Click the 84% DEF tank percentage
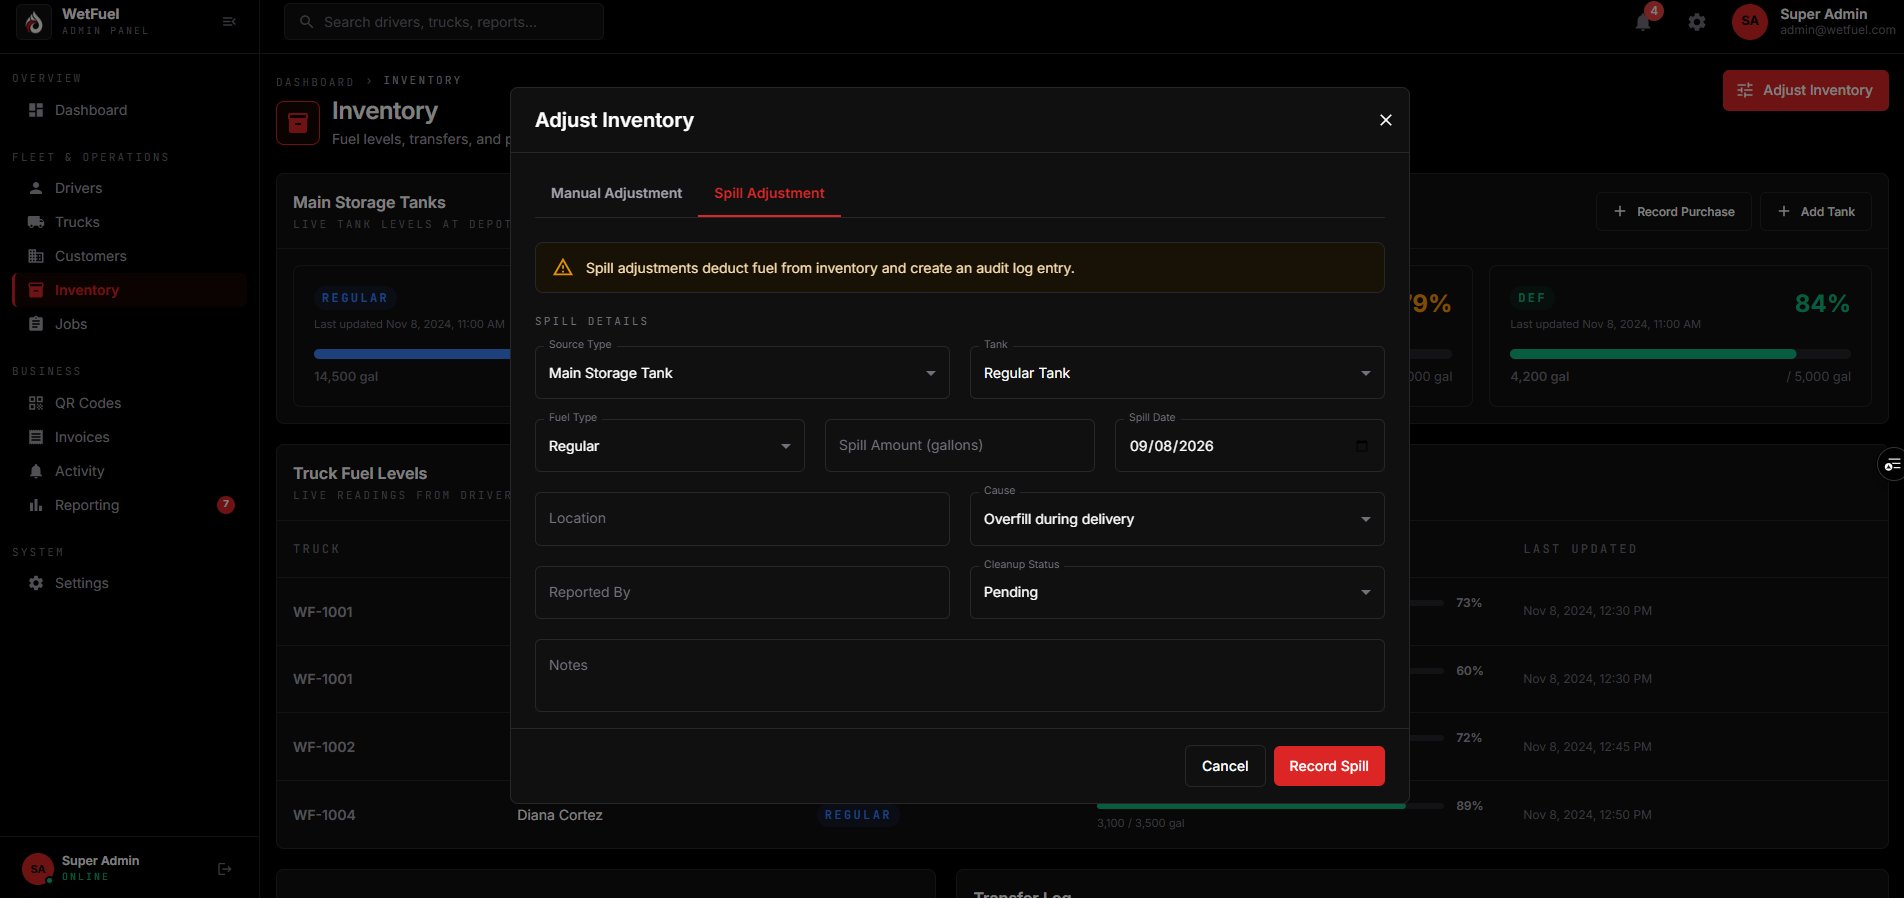Image resolution: width=1904 pixels, height=898 pixels. click(1822, 304)
